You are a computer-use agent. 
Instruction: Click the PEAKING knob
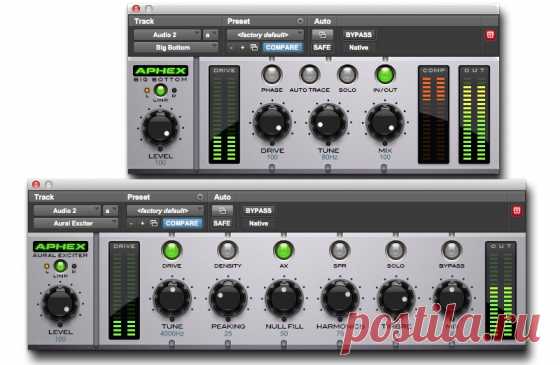(x=228, y=298)
